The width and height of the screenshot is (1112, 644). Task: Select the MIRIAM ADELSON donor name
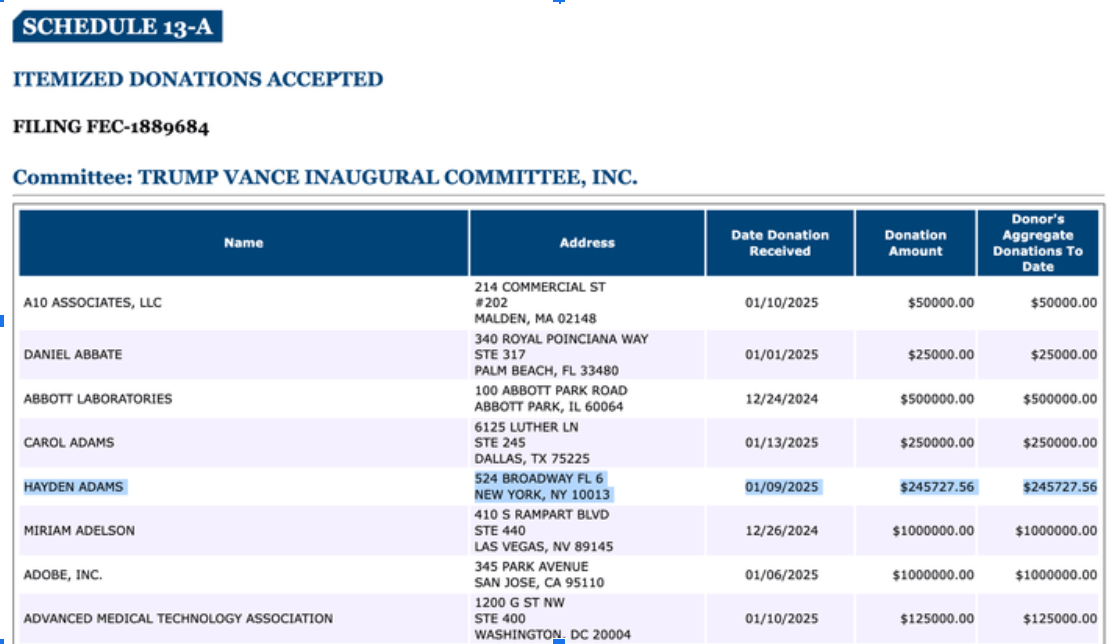coord(79,530)
